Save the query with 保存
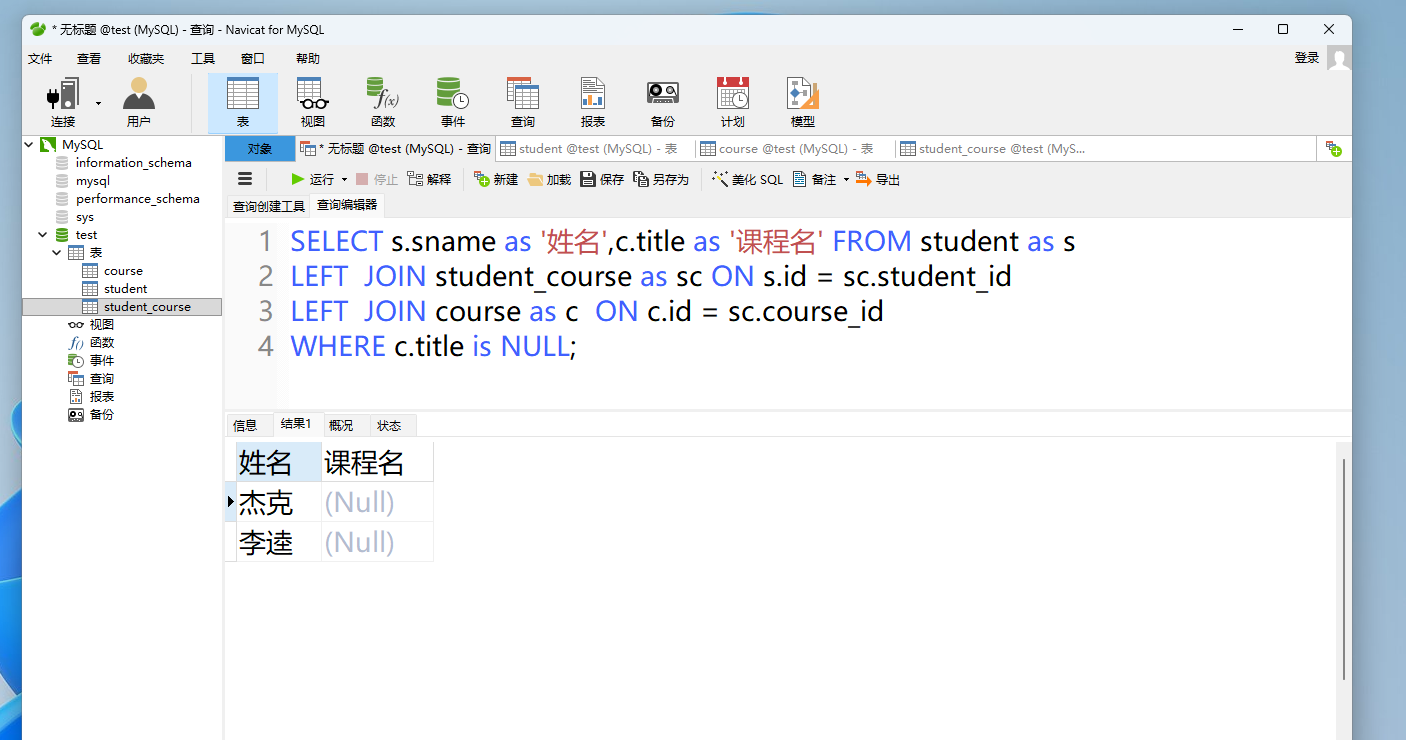1406x740 pixels. coord(602,180)
